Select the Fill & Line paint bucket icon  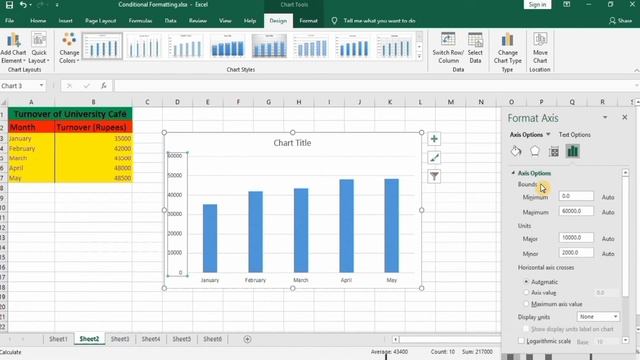(516, 151)
